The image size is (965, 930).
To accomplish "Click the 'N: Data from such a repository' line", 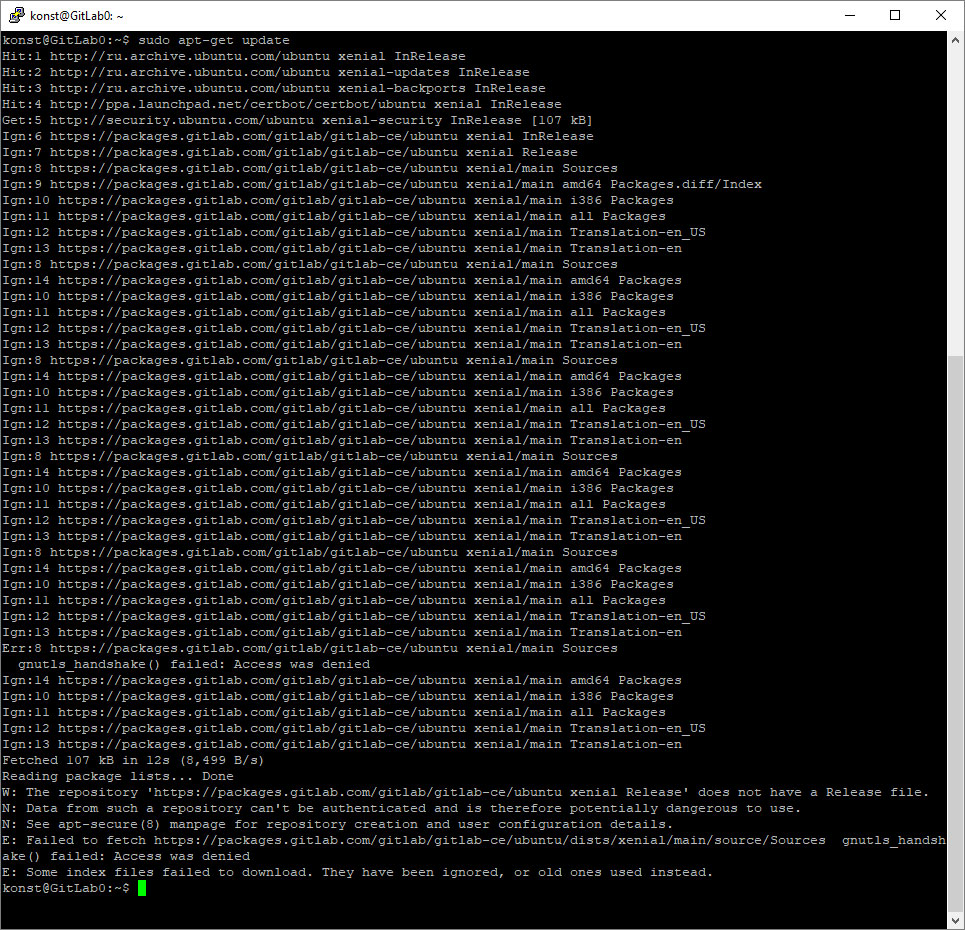I will [401, 808].
